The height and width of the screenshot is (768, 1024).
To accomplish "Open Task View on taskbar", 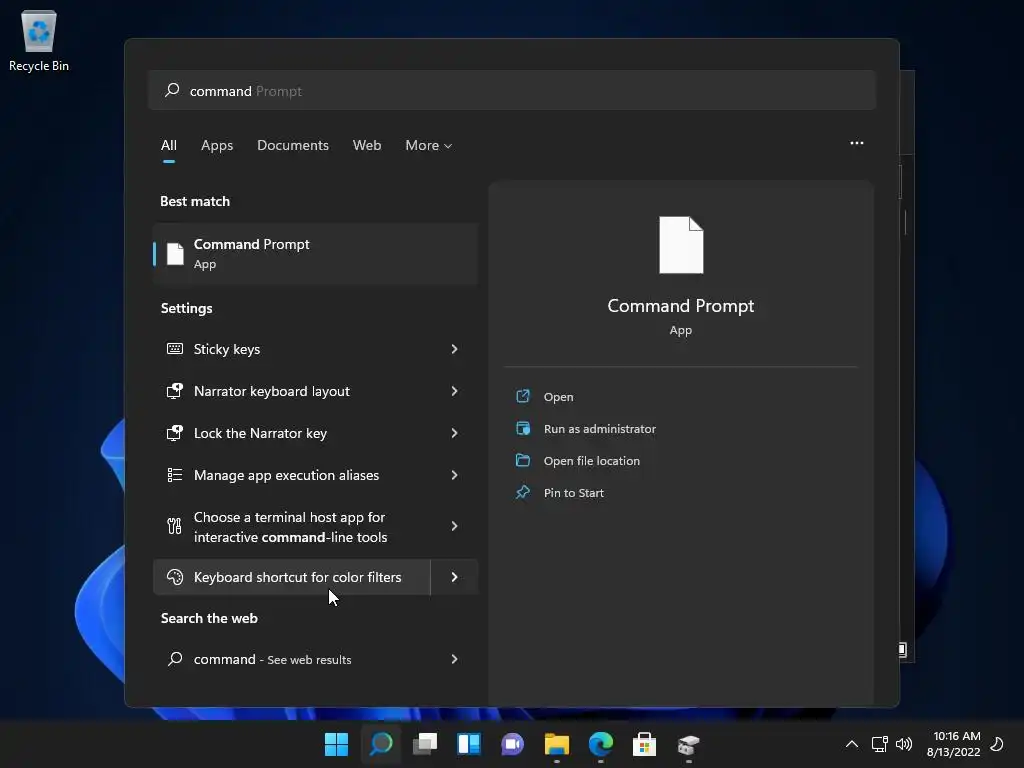I will (424, 744).
